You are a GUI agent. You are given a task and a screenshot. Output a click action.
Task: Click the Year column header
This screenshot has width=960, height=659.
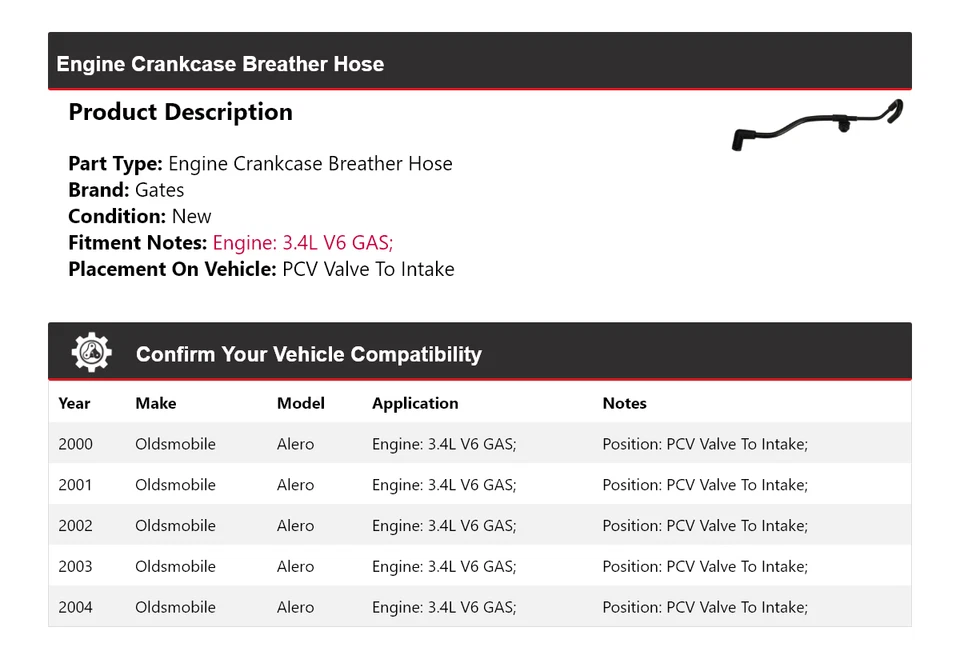(74, 403)
